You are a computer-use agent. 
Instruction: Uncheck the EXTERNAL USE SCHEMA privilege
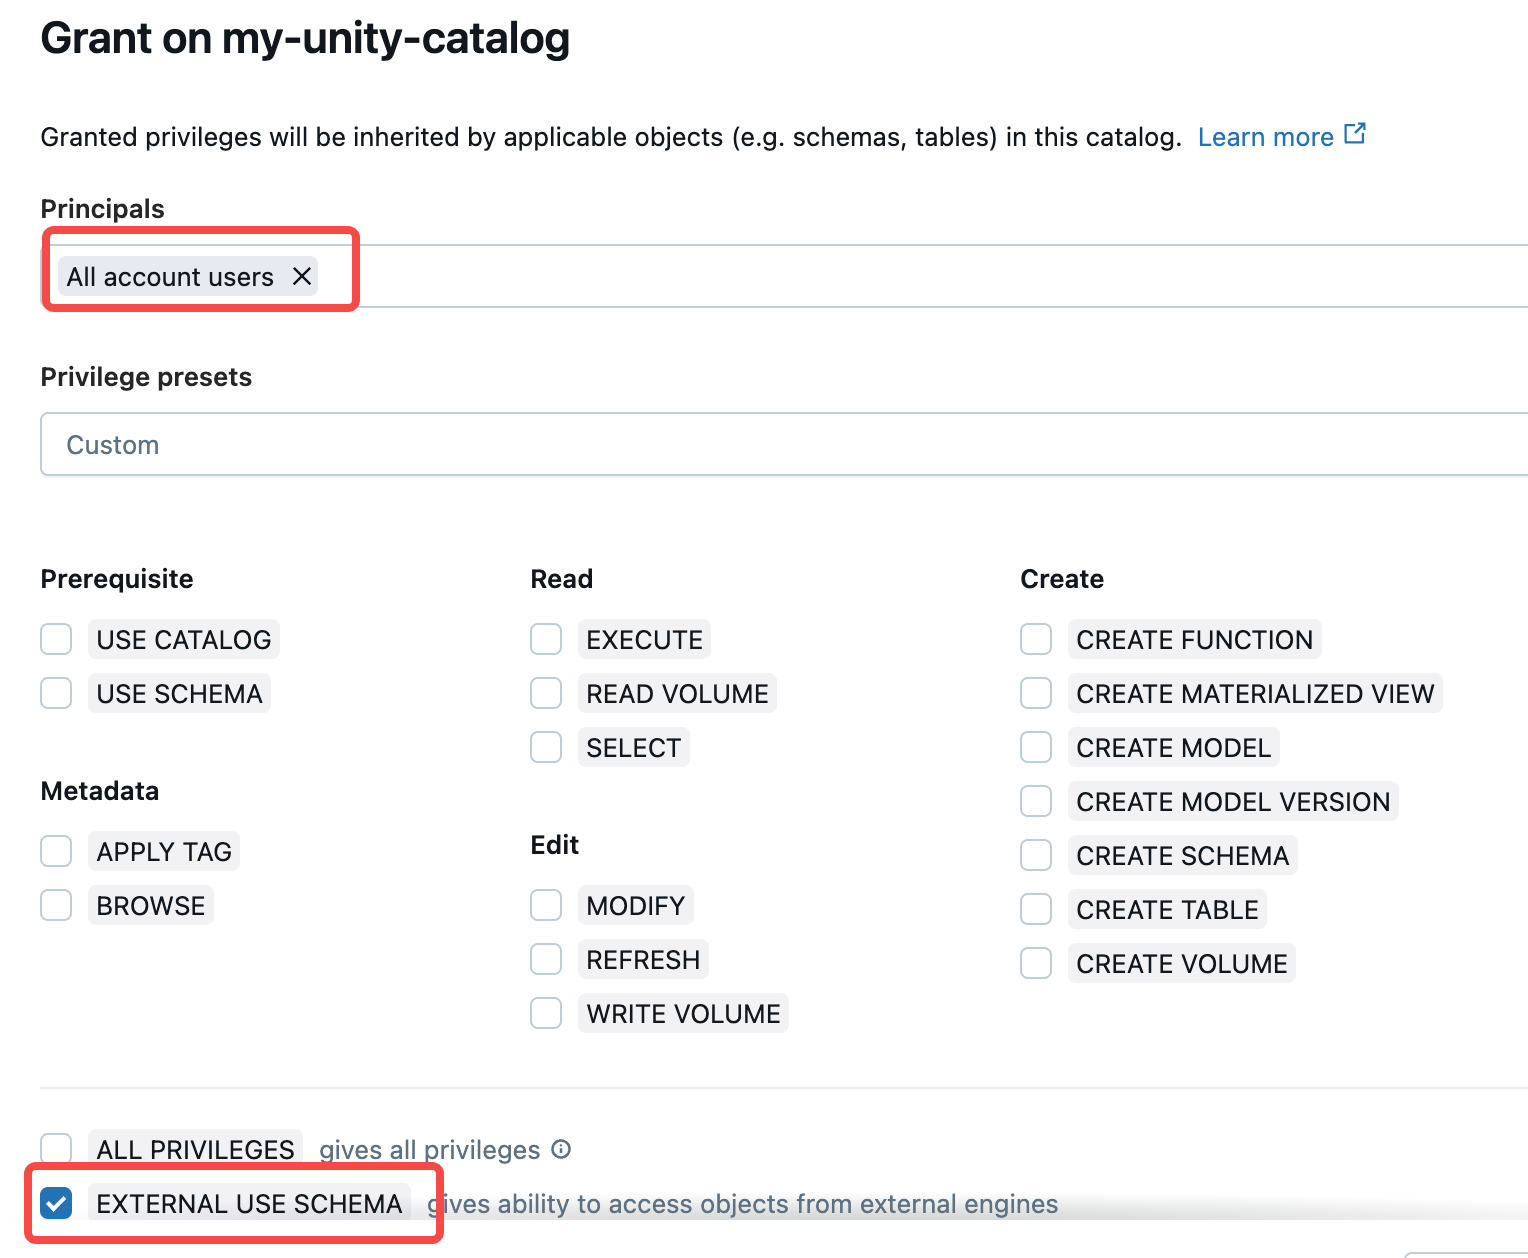(x=56, y=1203)
